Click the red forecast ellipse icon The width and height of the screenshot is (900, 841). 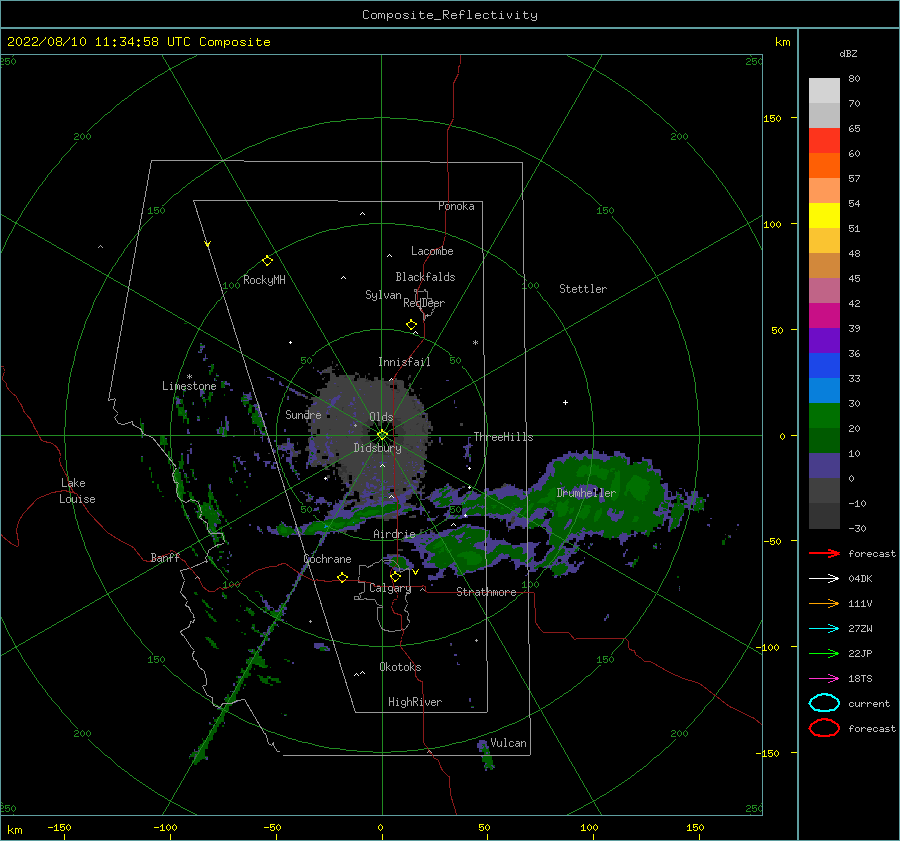(x=824, y=728)
